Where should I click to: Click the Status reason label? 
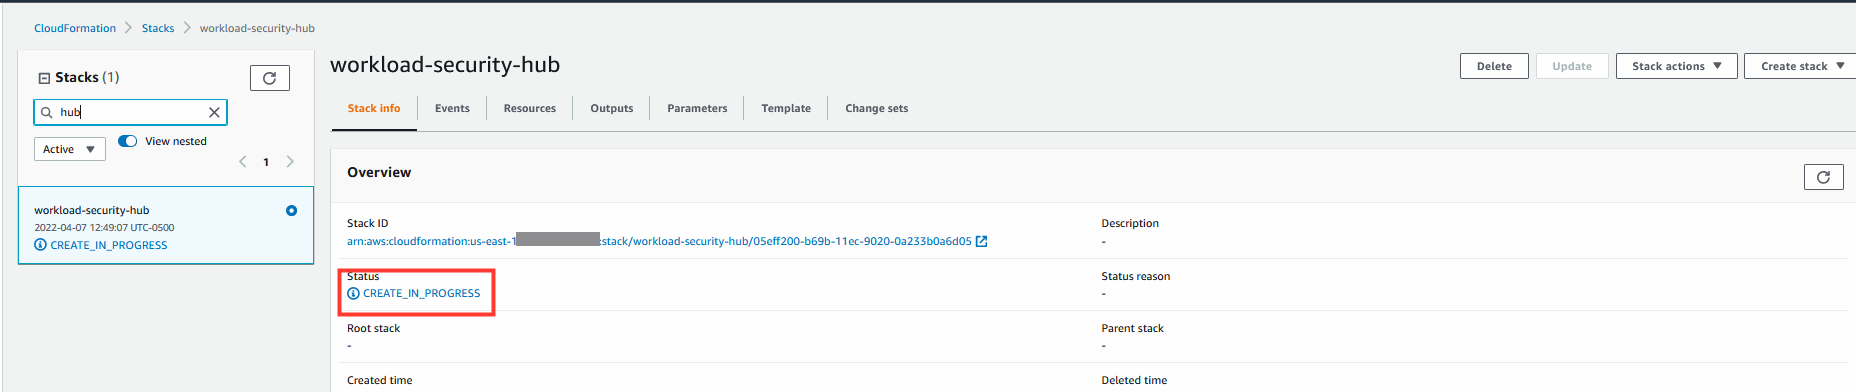pos(1135,276)
